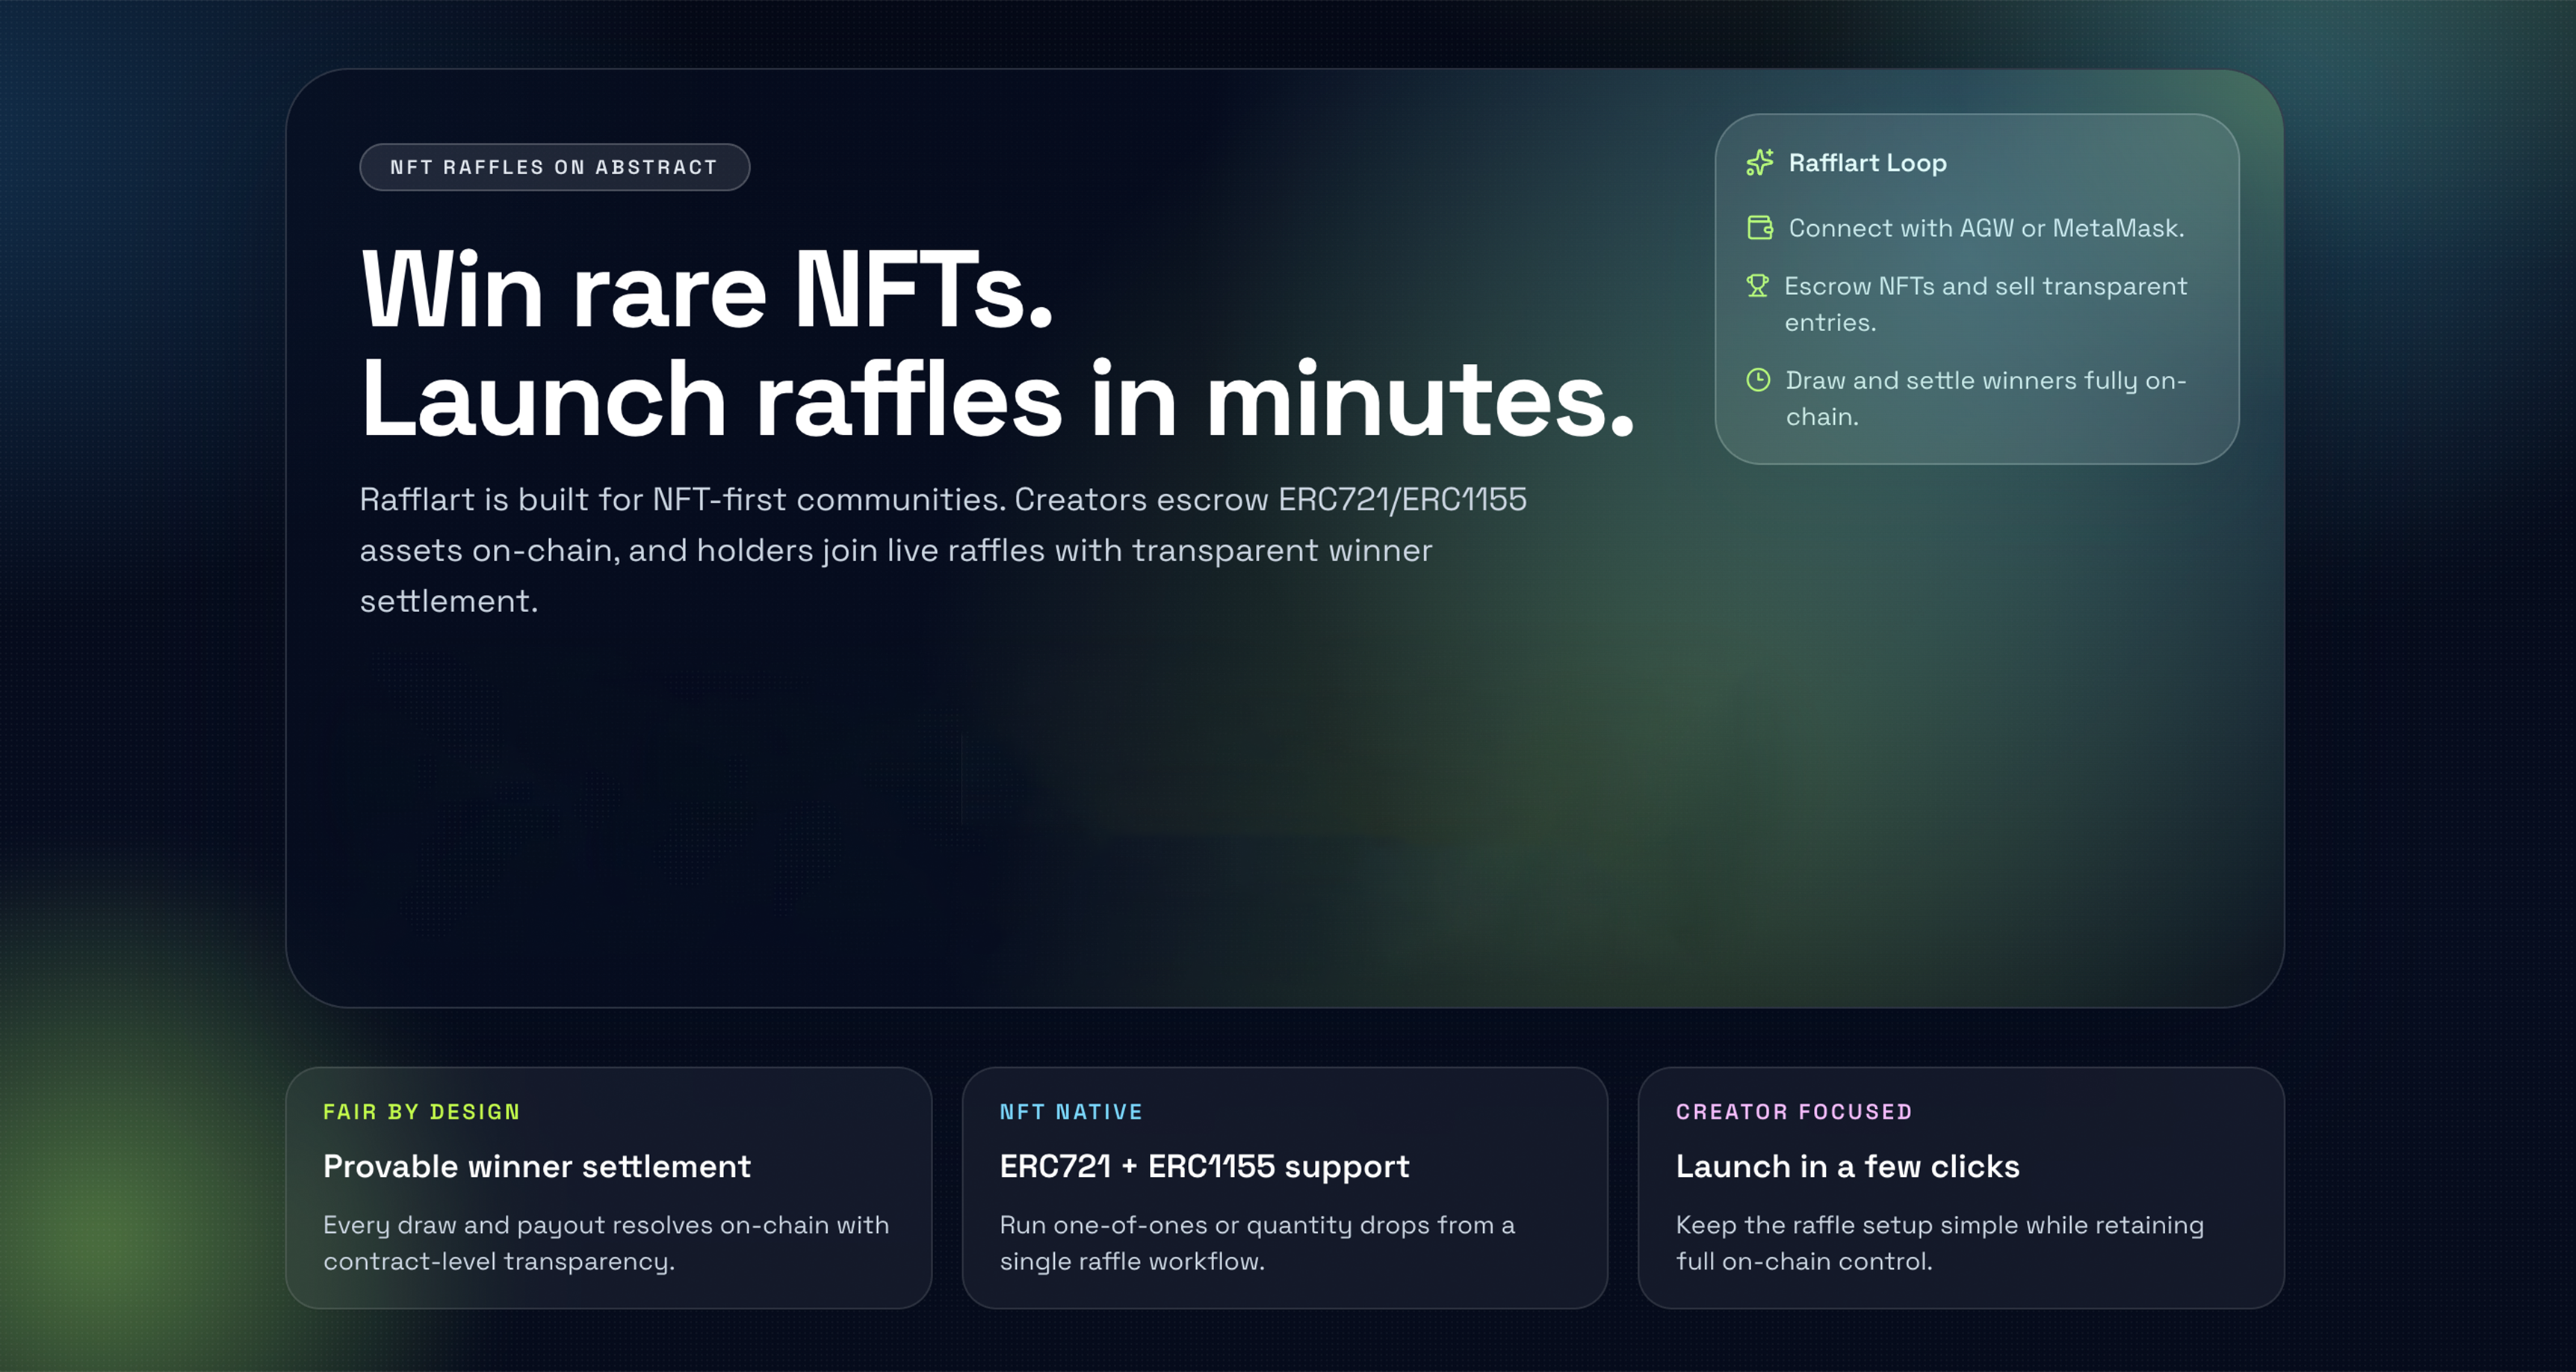Open the Launch in a few clicks card

point(1962,1190)
